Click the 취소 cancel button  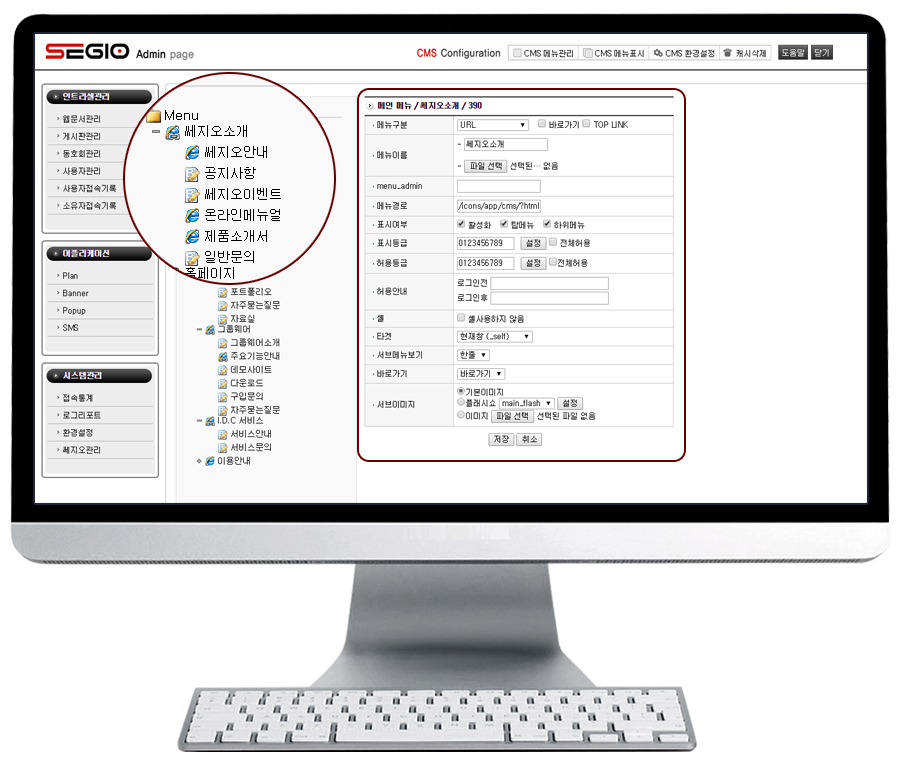point(529,439)
